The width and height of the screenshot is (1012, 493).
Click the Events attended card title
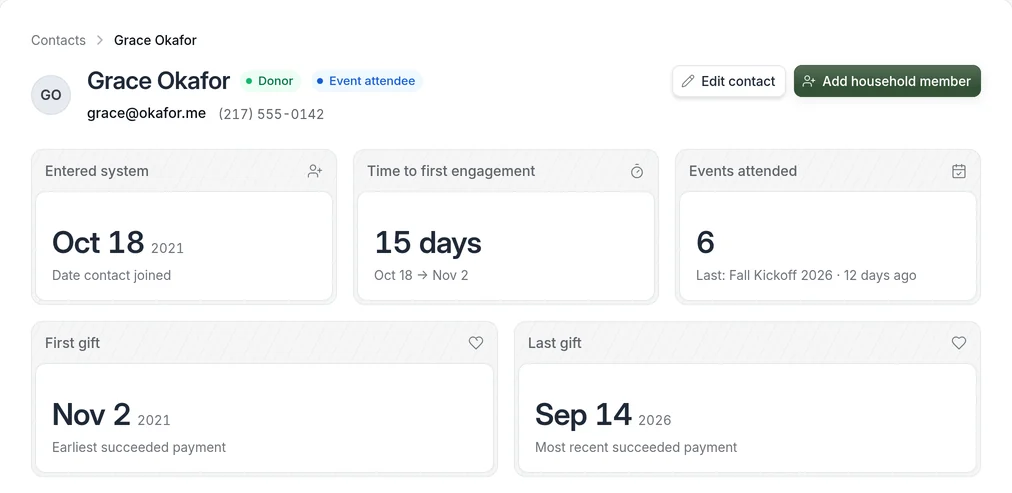(743, 171)
